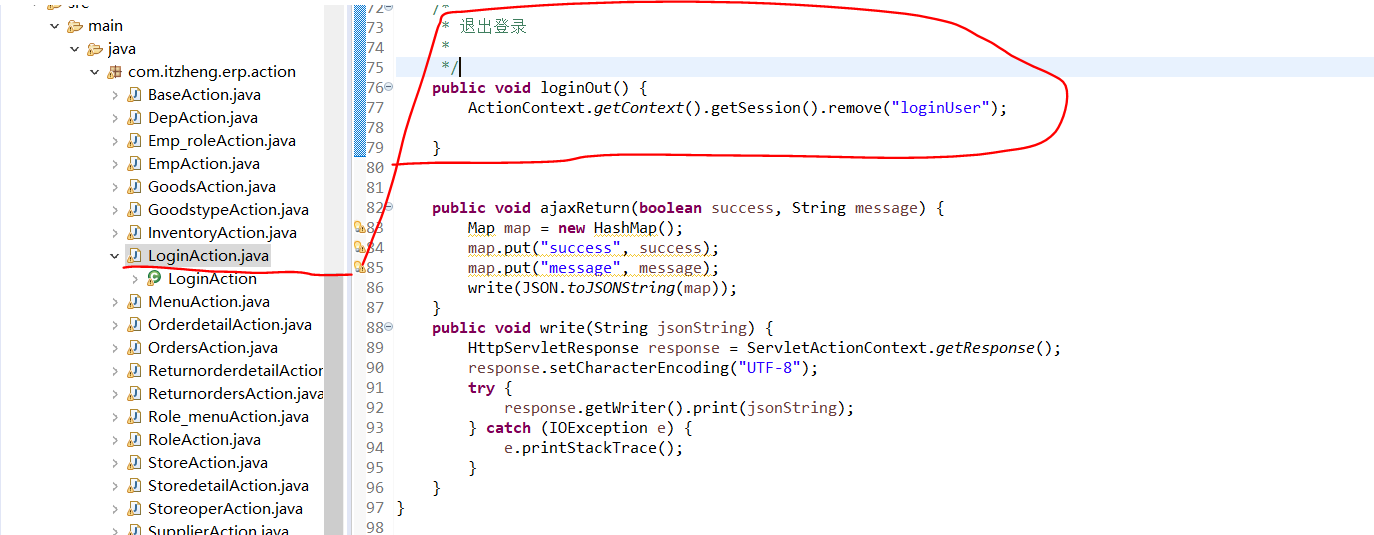The height and width of the screenshot is (535, 1374).
Task: Click the java source folder icon
Action: click(x=95, y=49)
